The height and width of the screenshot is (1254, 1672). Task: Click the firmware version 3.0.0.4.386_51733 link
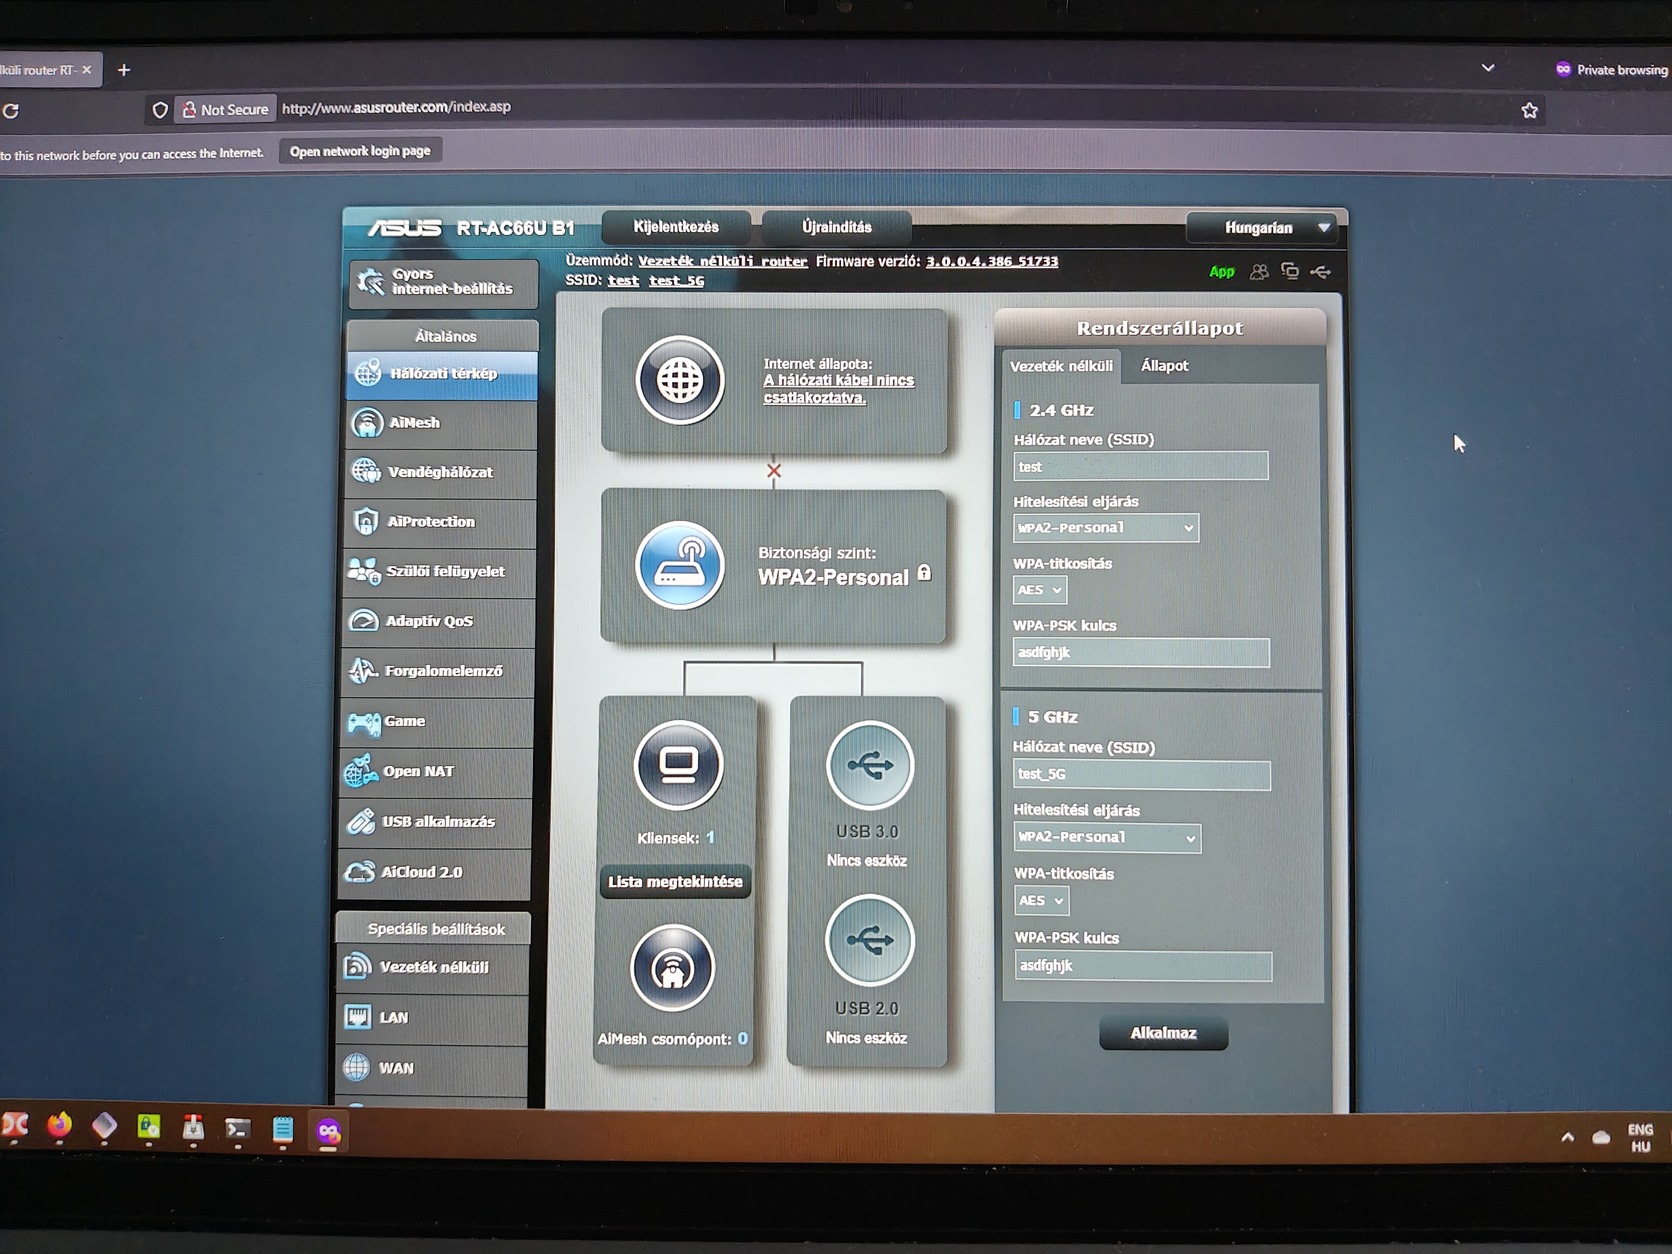coord(991,261)
